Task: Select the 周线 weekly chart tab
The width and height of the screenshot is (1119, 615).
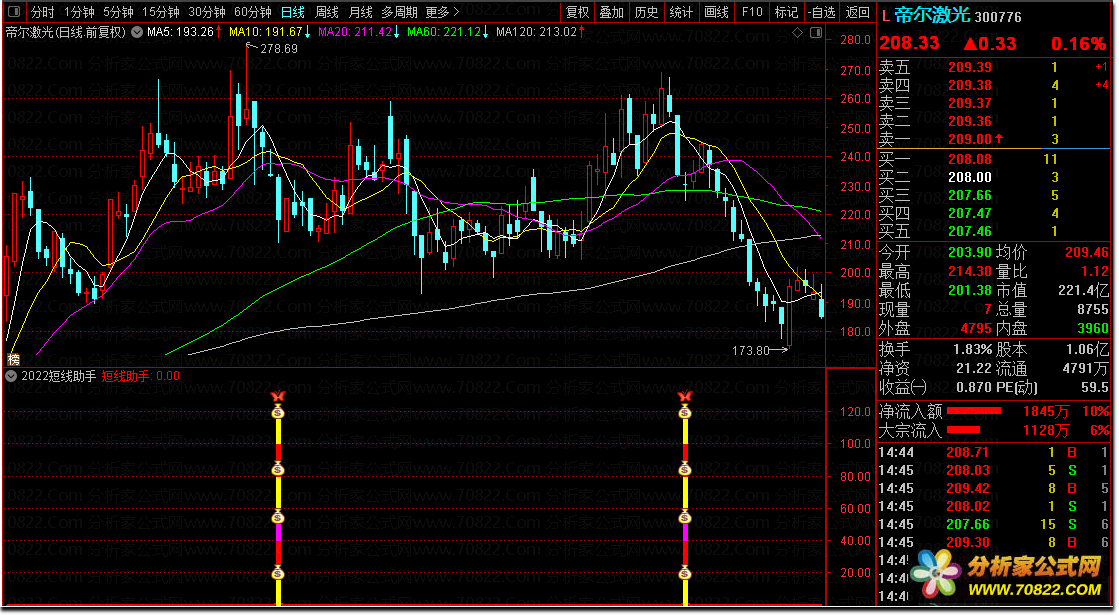Action: pos(327,12)
